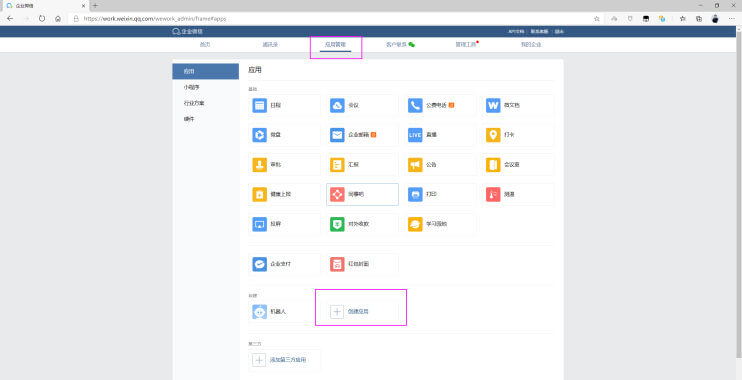The height and width of the screenshot is (380, 742).
Task: Open the 会议 cloud meeting app icon
Action: pyautogui.click(x=337, y=105)
